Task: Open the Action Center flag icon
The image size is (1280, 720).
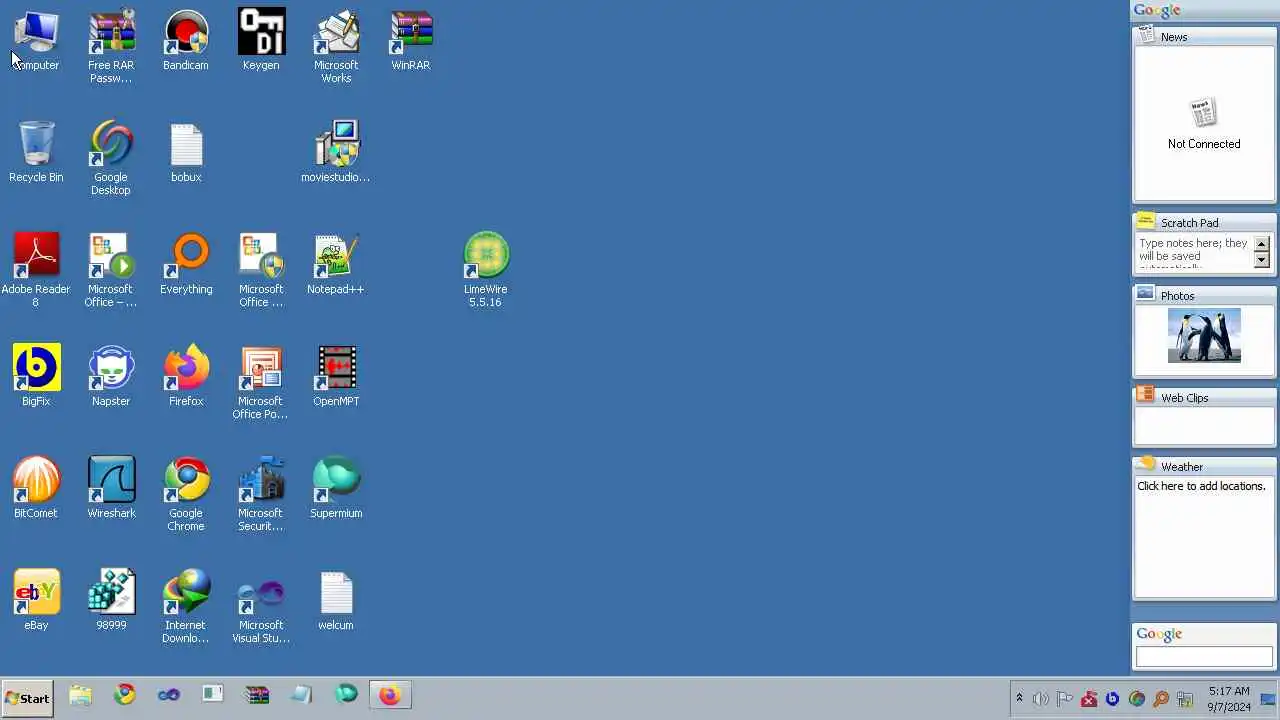Action: tap(1065, 699)
